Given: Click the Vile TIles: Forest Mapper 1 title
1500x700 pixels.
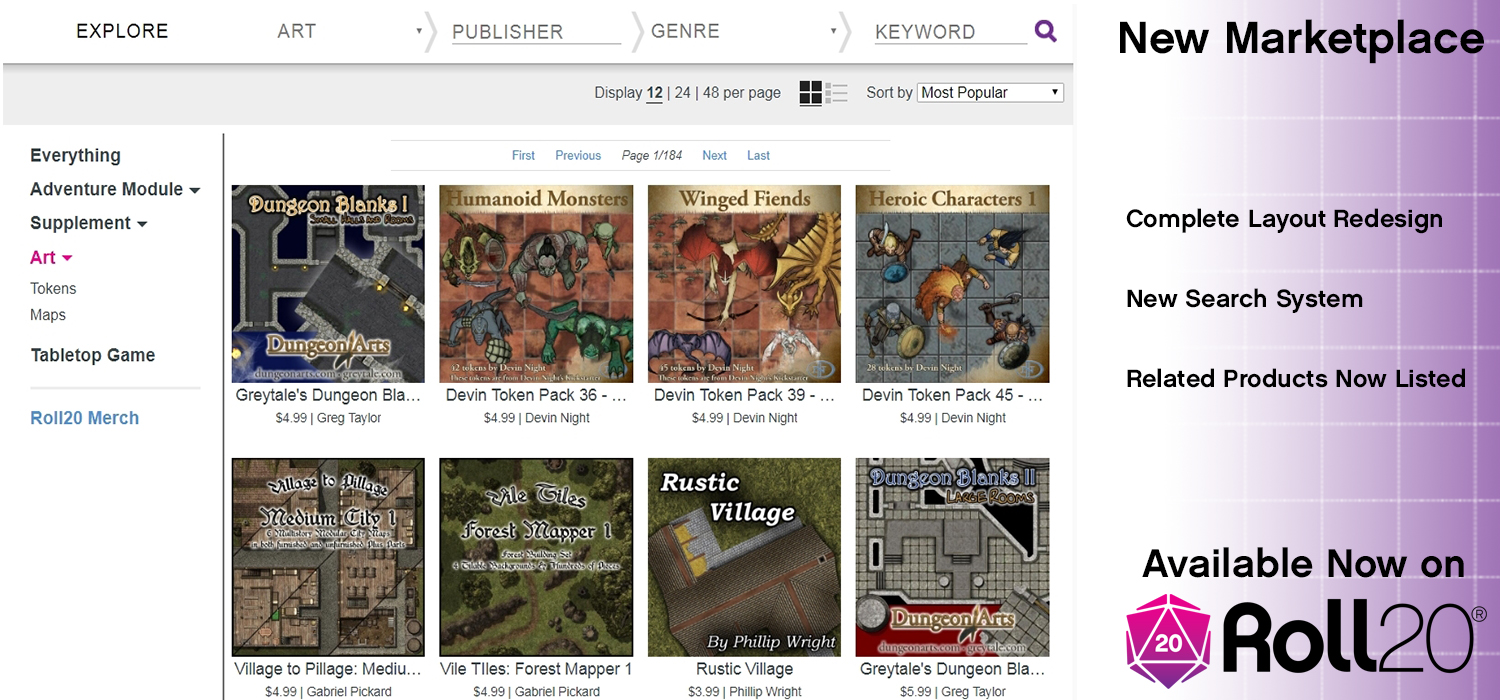Looking at the screenshot, I should pyautogui.click(x=536, y=669).
